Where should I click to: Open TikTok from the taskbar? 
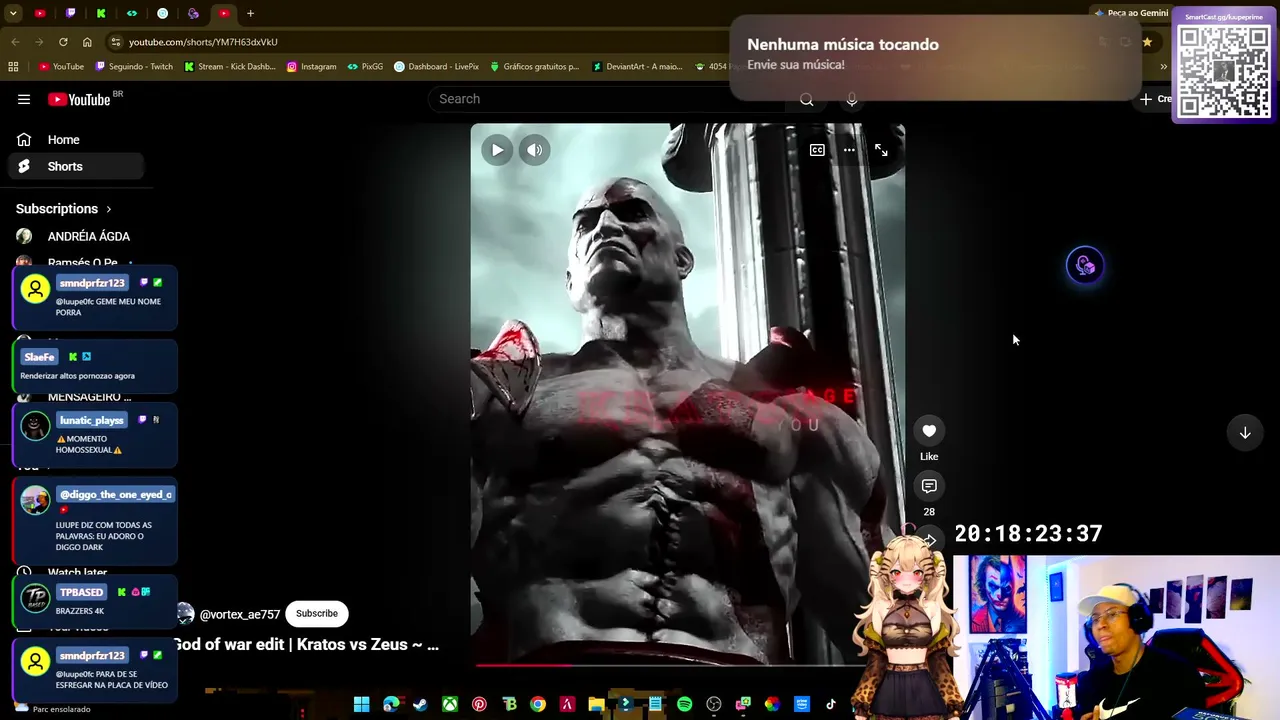click(x=831, y=705)
